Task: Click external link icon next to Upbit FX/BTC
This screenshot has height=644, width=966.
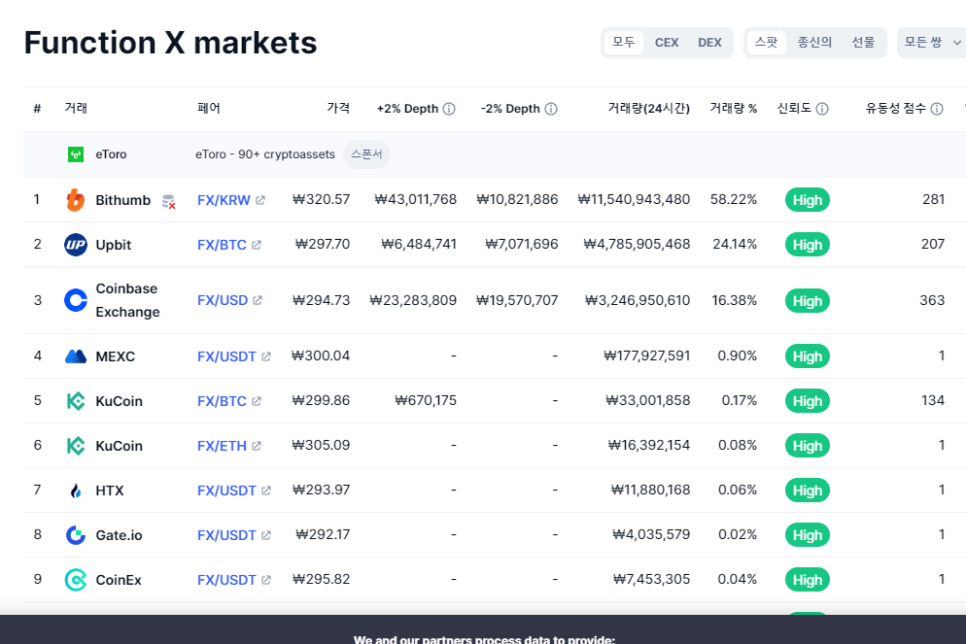Action: coord(256,245)
